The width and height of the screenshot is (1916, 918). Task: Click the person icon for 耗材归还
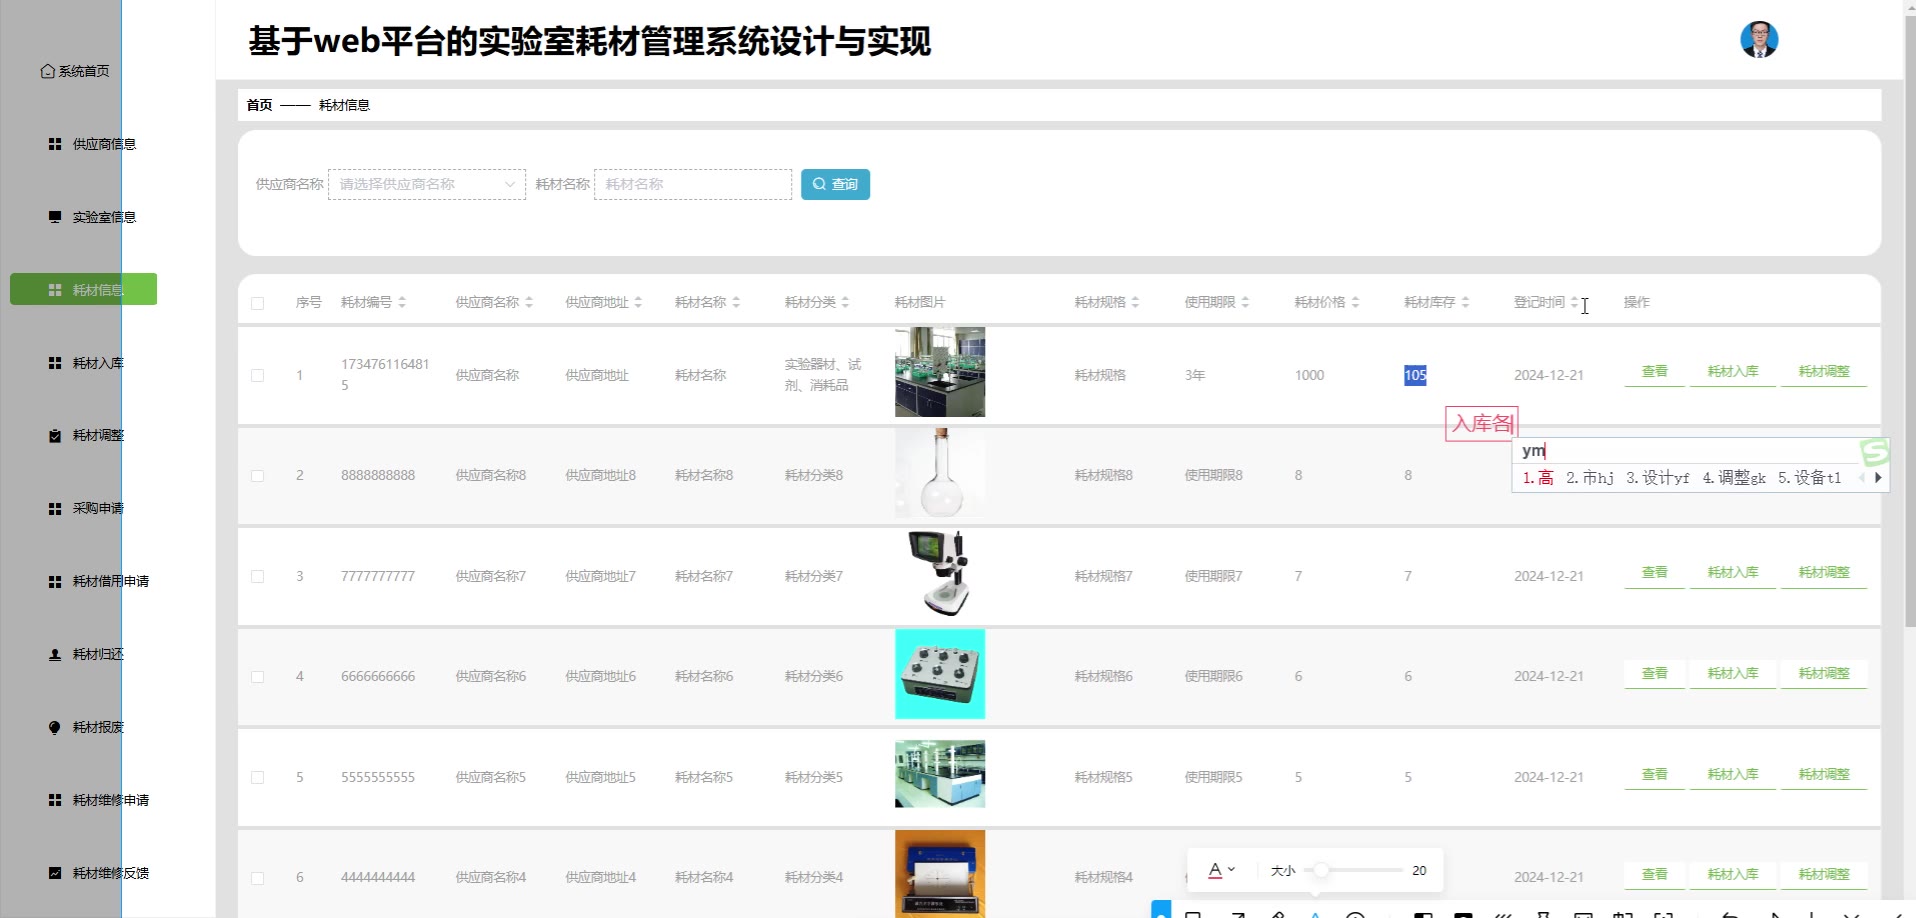pyautogui.click(x=55, y=655)
